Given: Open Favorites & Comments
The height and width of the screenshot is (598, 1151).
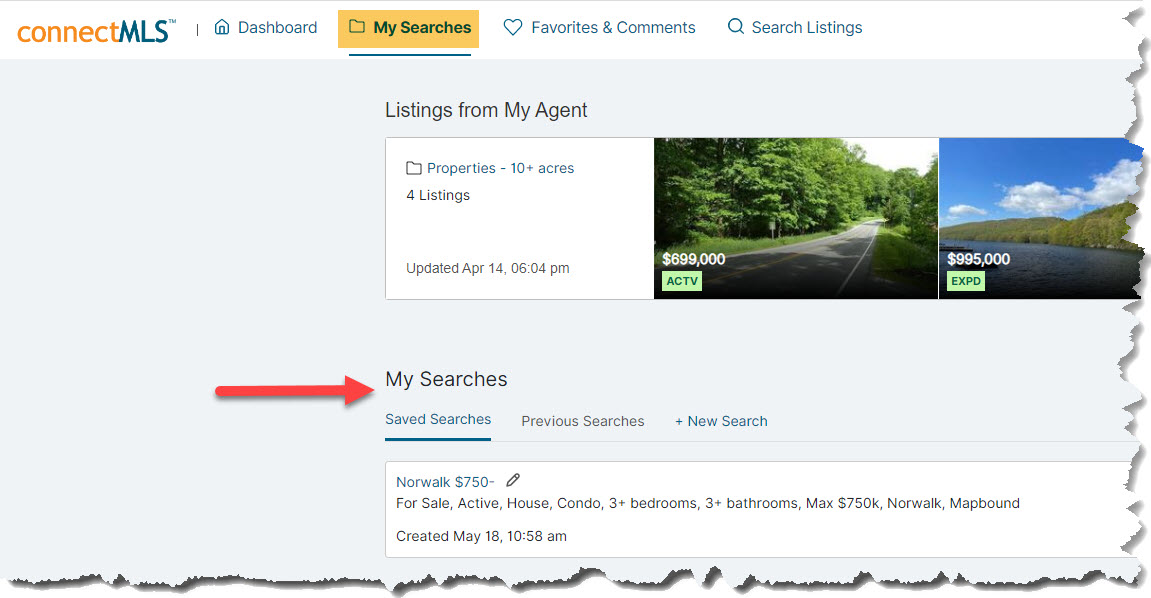Looking at the screenshot, I should click(x=599, y=27).
